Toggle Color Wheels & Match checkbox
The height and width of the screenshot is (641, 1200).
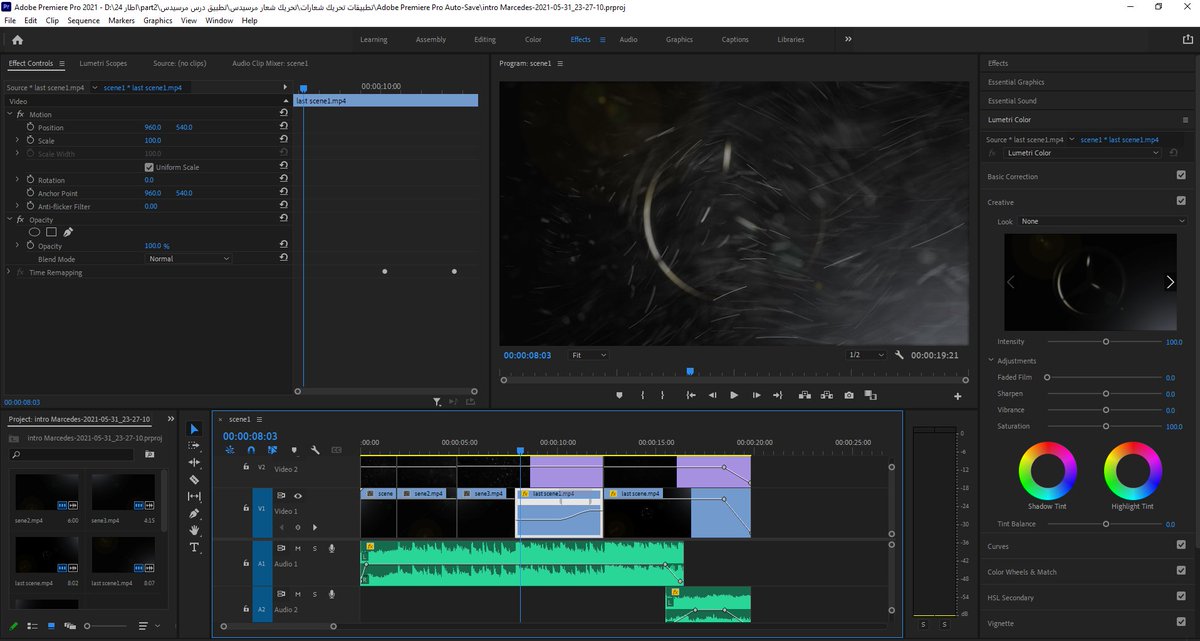click(x=1181, y=572)
